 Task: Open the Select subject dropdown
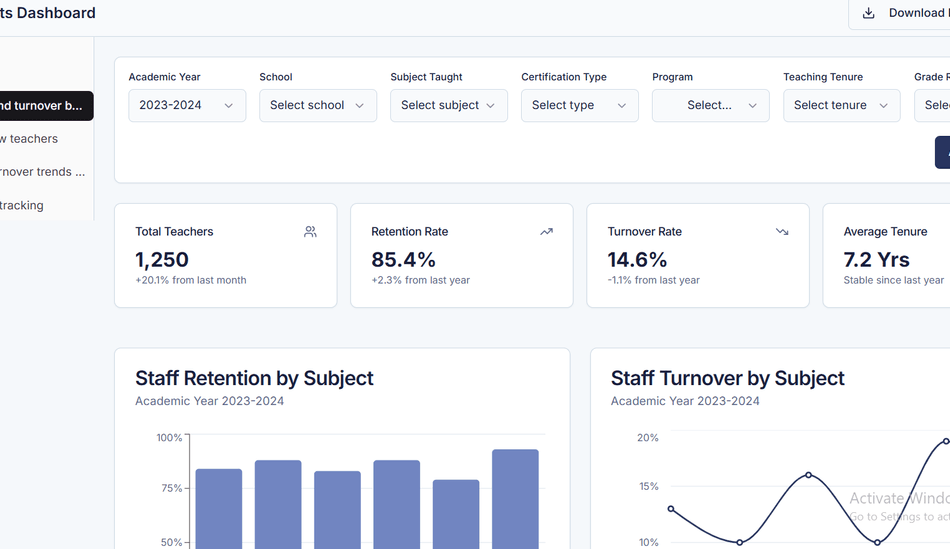pos(449,105)
